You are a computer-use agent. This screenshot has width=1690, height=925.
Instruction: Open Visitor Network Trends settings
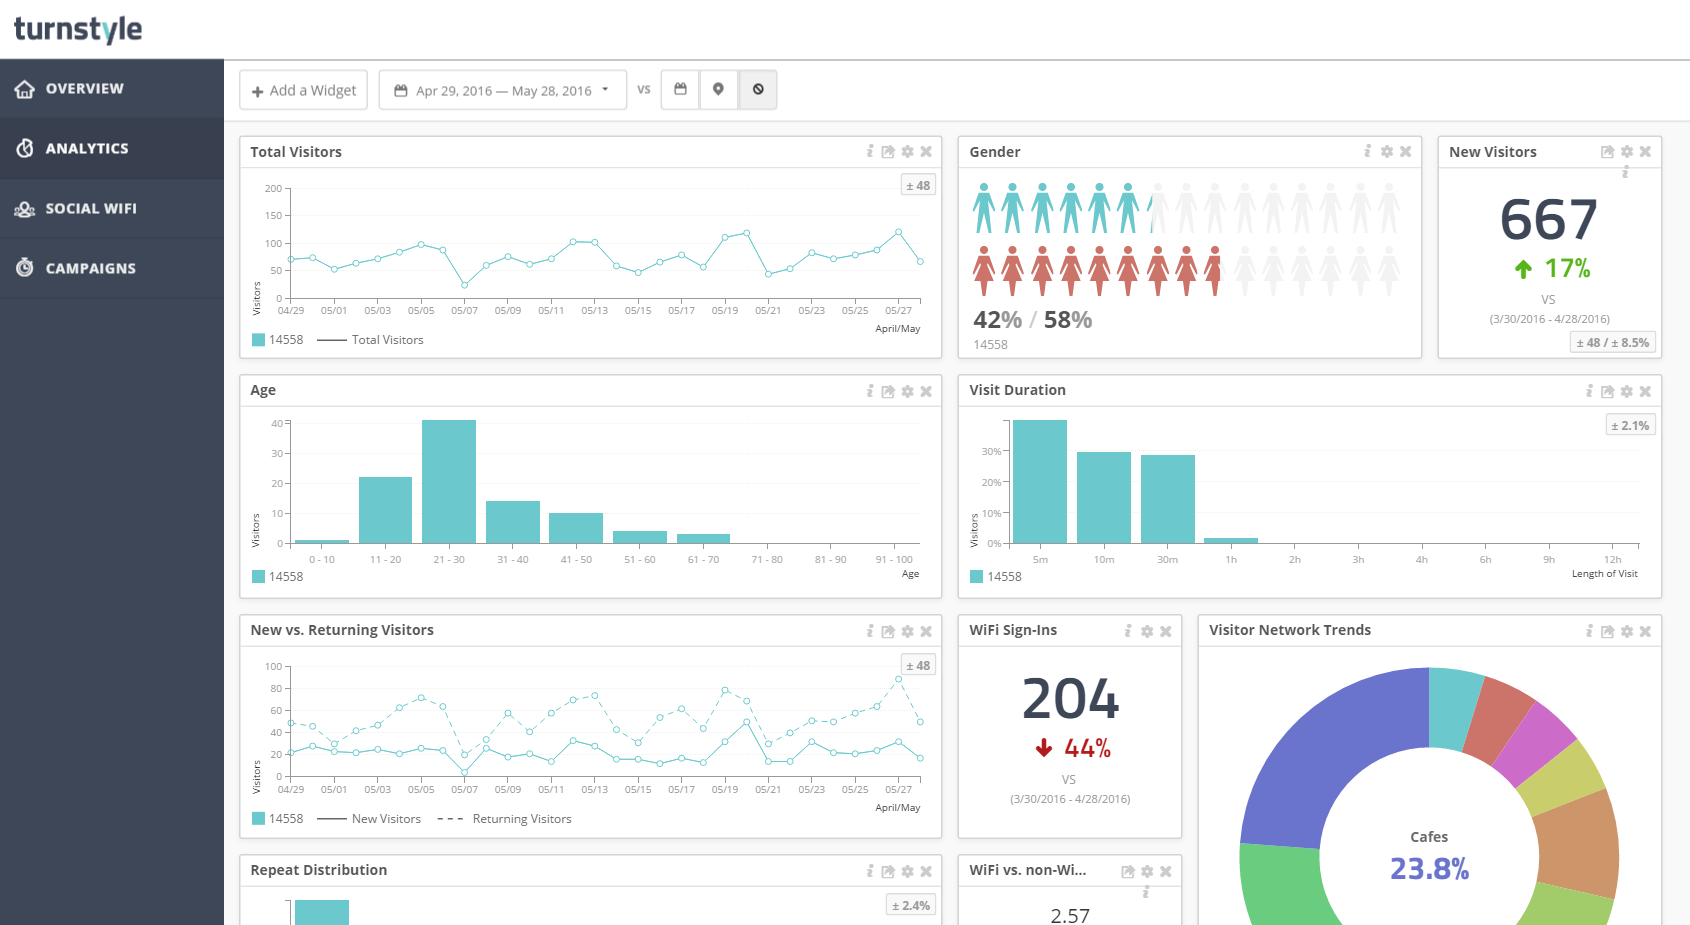pyautogui.click(x=1627, y=632)
